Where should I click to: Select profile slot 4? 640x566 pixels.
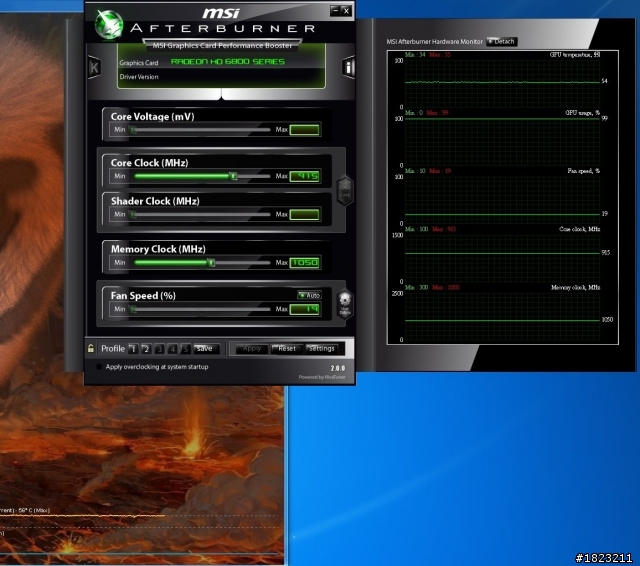tap(172, 348)
